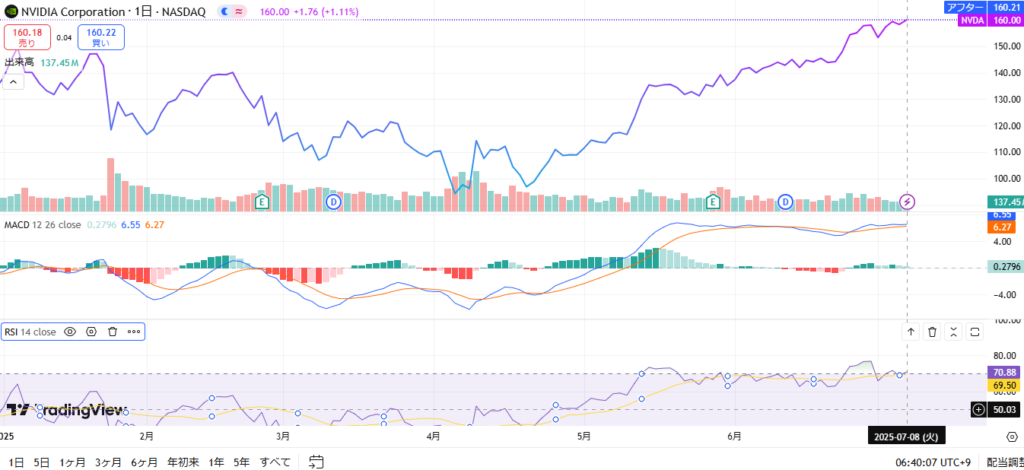Image resolution: width=1024 pixels, height=470 pixels.
Task: Click the アフター 160.21 price label
Action: (984, 7)
